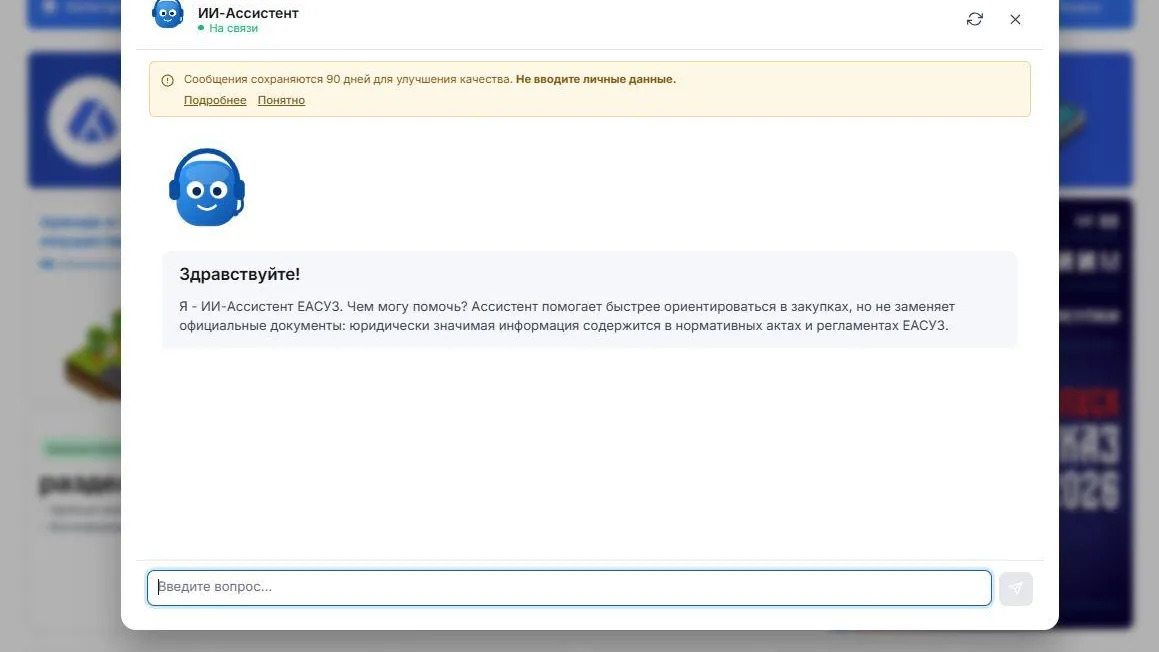Viewport: 1159px width, 652px height.
Task: Focus the Введите вопрос input field
Action: click(x=569, y=588)
